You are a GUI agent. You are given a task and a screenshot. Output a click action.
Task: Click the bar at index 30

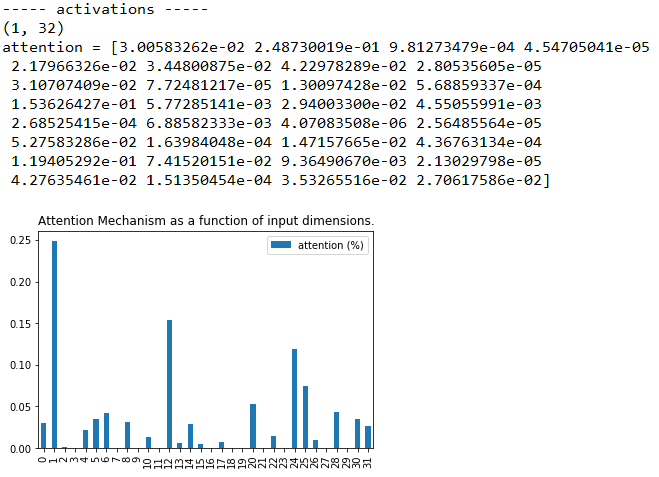pyautogui.click(x=357, y=434)
